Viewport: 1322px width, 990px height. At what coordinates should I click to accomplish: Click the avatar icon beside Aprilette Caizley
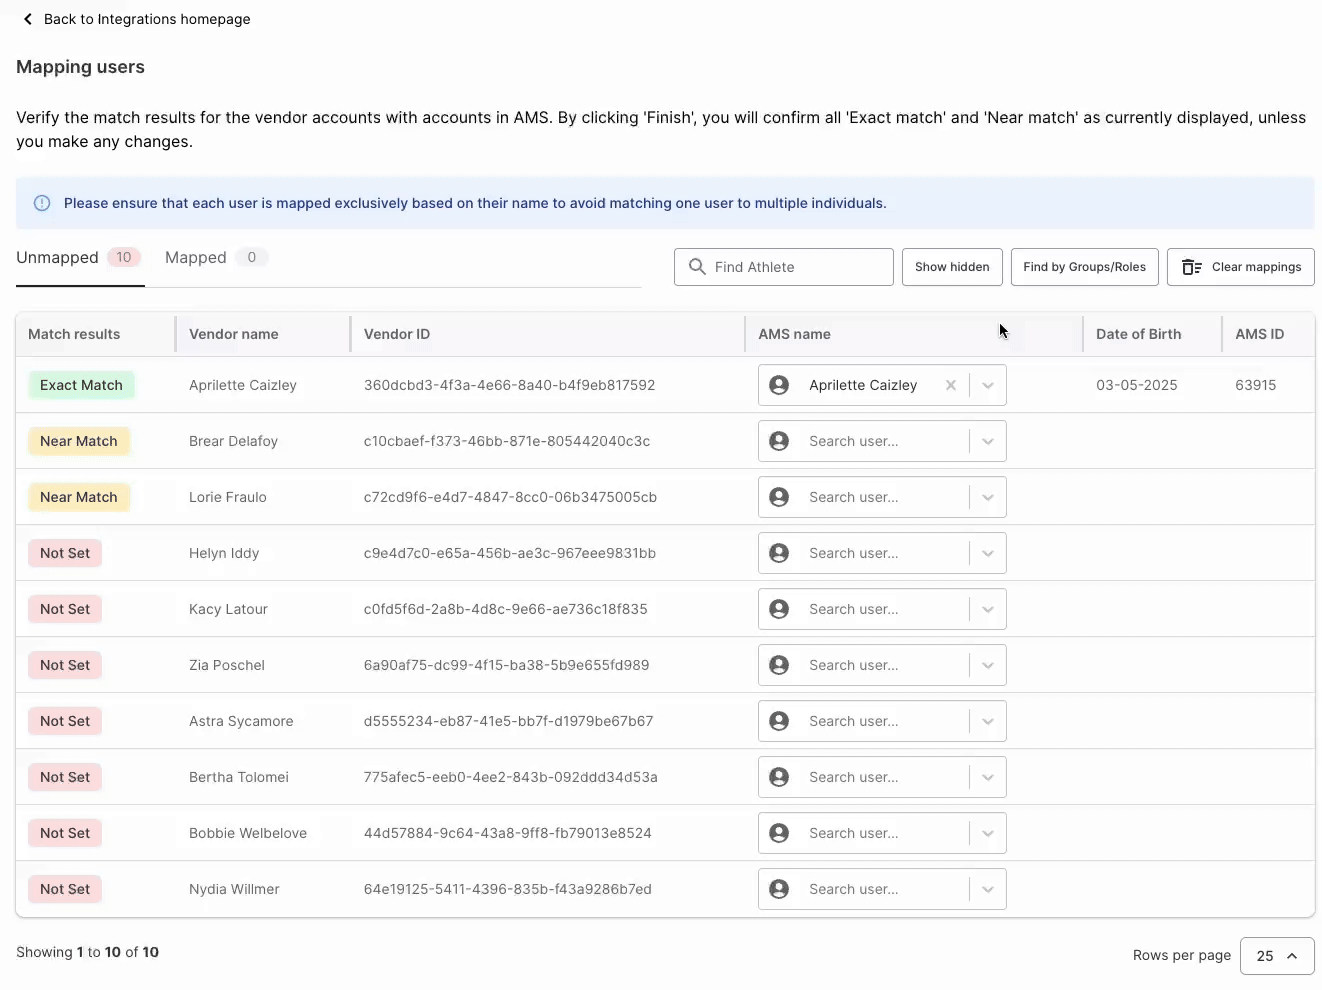779,384
